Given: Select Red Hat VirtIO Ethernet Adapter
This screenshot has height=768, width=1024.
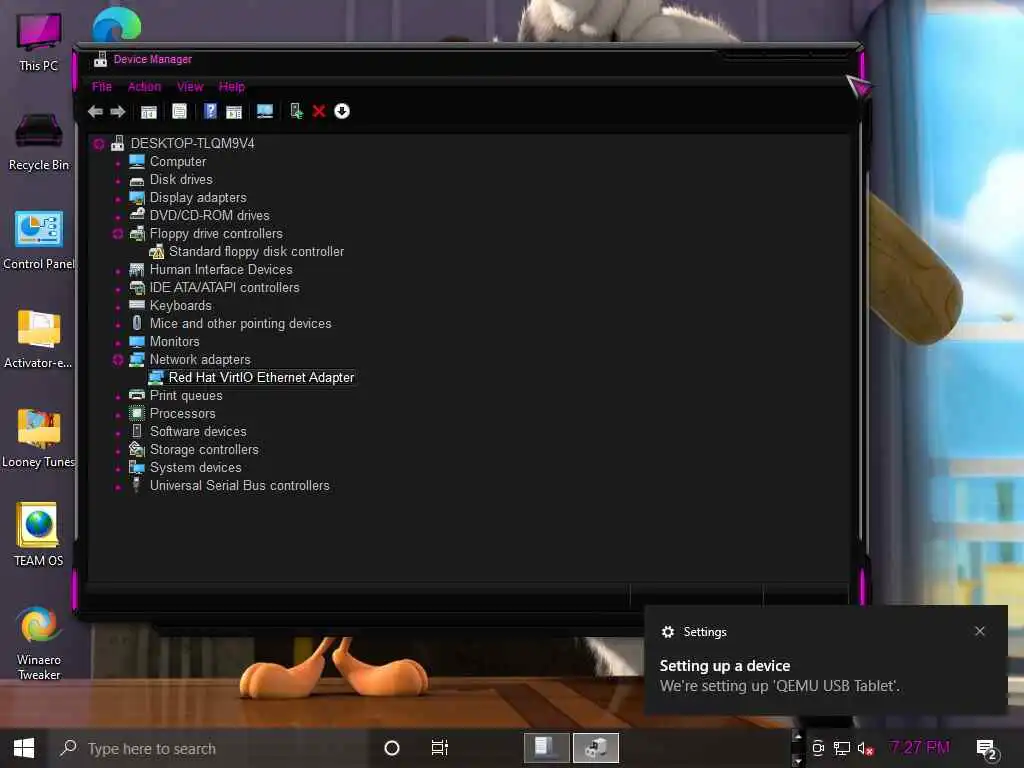Looking at the screenshot, I should tap(261, 377).
